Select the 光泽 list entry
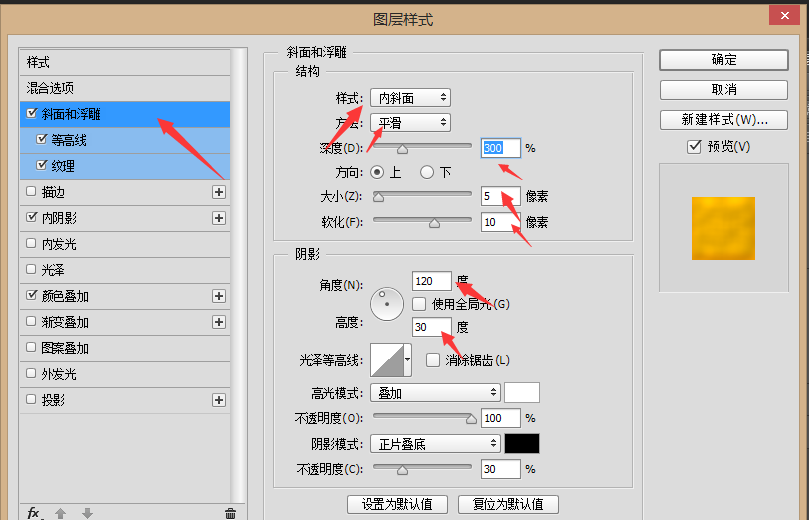The width and height of the screenshot is (809, 520). 125,270
